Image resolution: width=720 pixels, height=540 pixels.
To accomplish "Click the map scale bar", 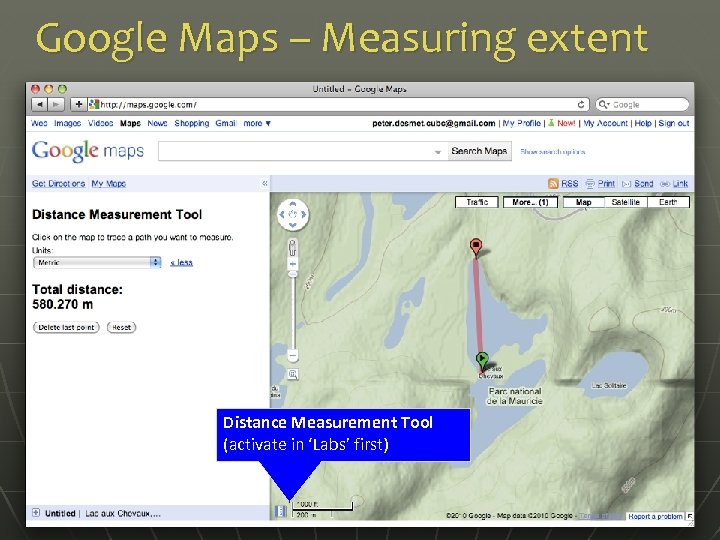I will tap(323, 509).
